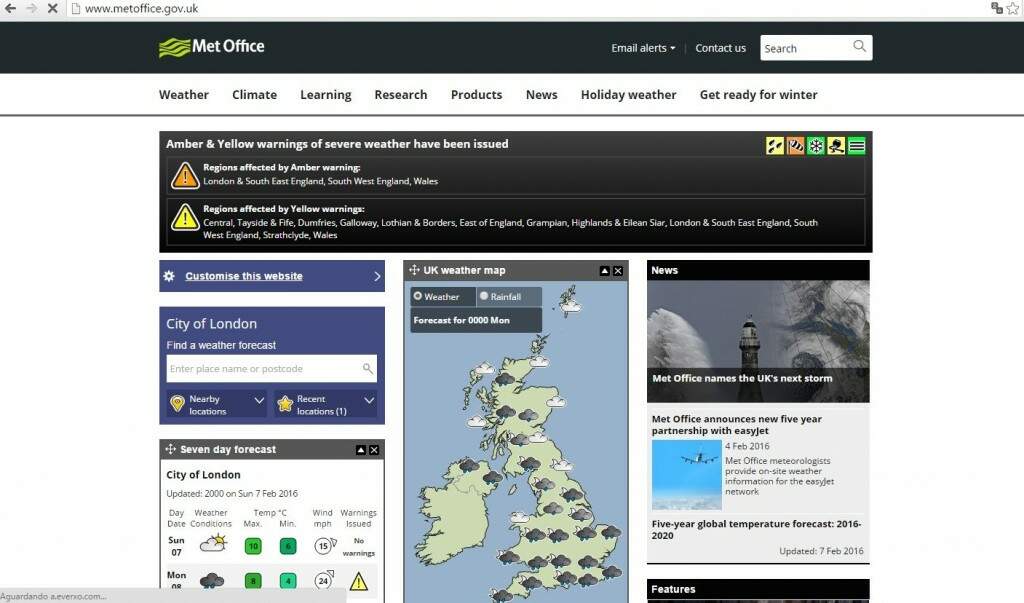Click the place name or postcode field
Viewport: 1024px width, 603px height.
pyautogui.click(x=263, y=369)
